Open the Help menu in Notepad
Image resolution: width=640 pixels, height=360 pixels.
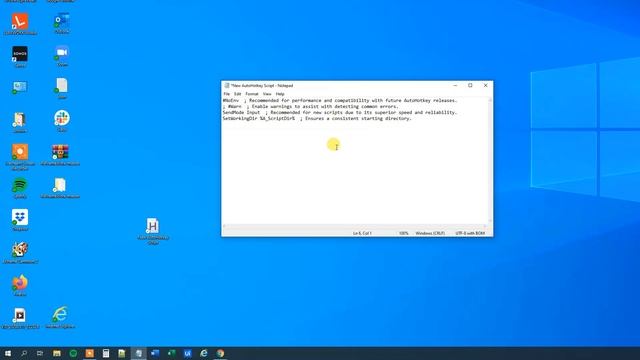(280, 94)
